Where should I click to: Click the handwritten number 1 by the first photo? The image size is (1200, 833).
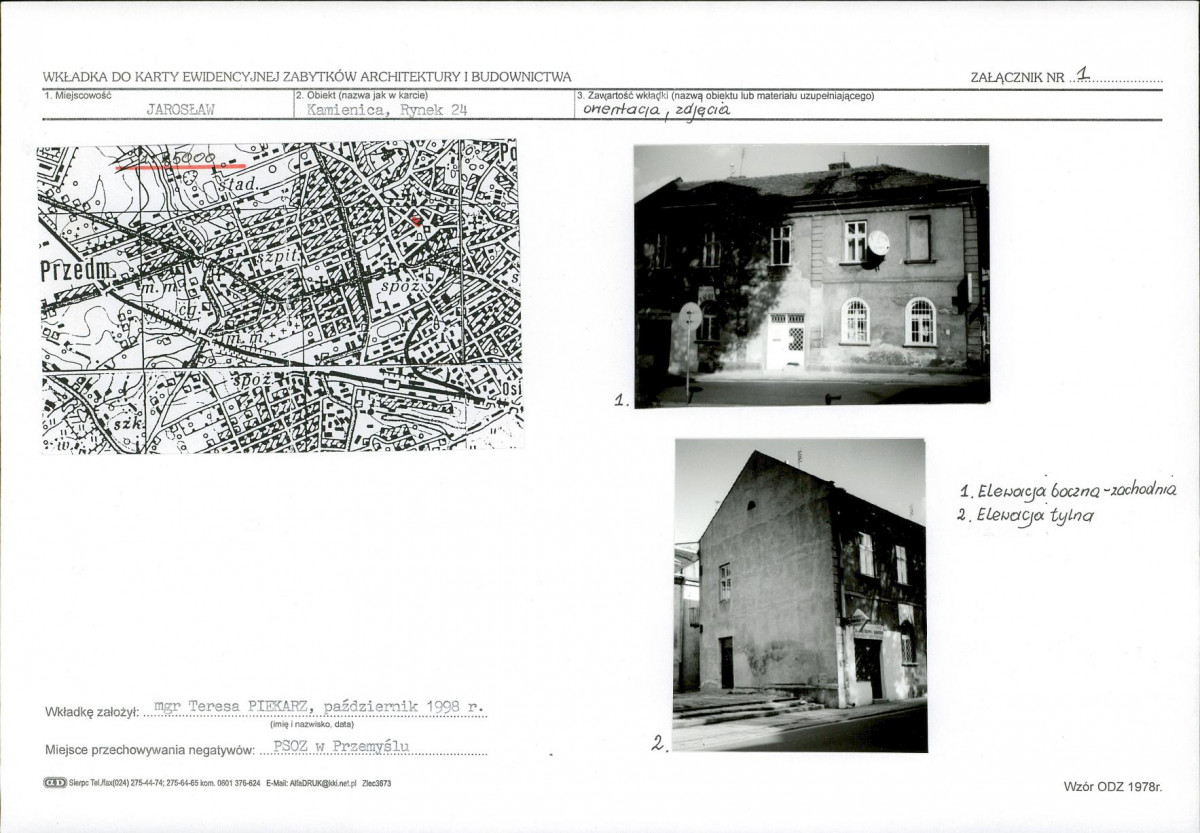click(x=621, y=400)
